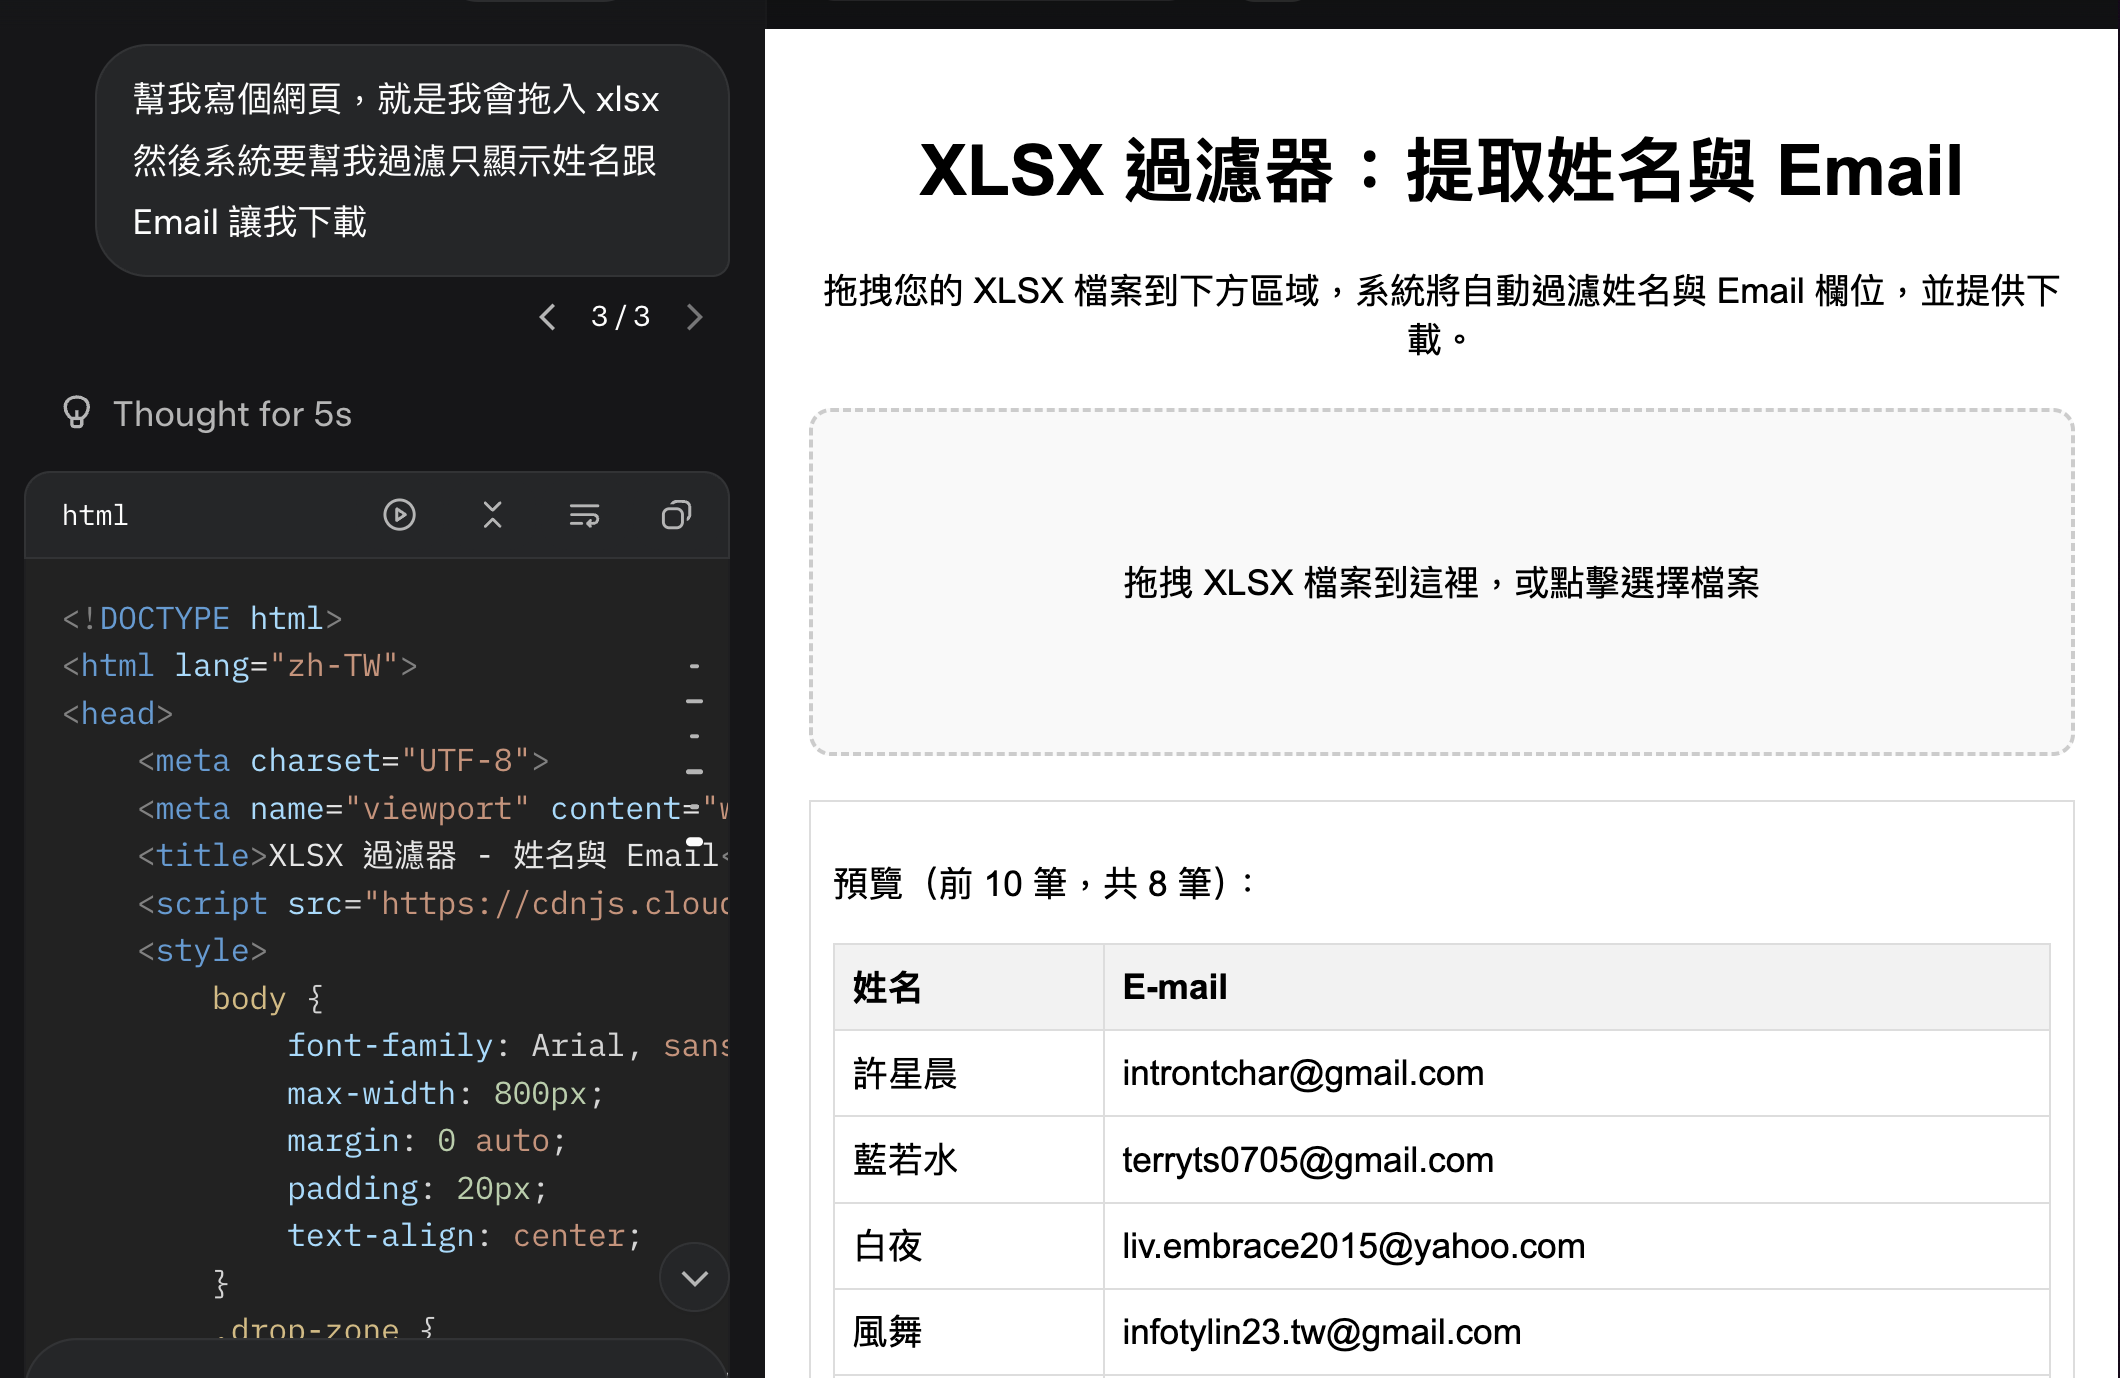
Task: Go to previous response version
Action: point(546,316)
